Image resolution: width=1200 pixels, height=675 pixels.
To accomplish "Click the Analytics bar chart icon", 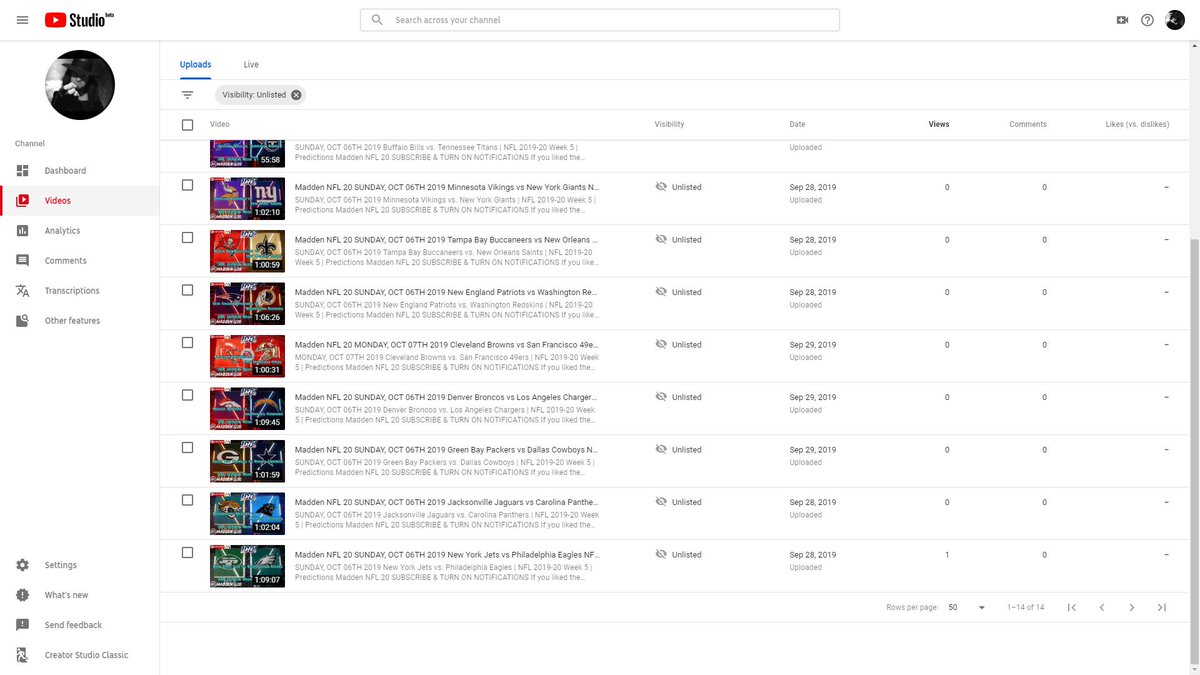I will pos(22,231).
